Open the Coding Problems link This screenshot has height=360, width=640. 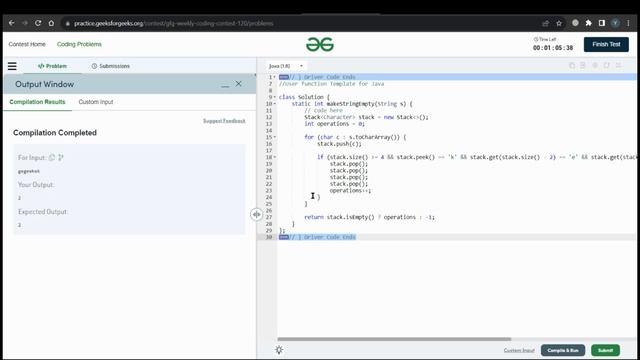click(79, 44)
